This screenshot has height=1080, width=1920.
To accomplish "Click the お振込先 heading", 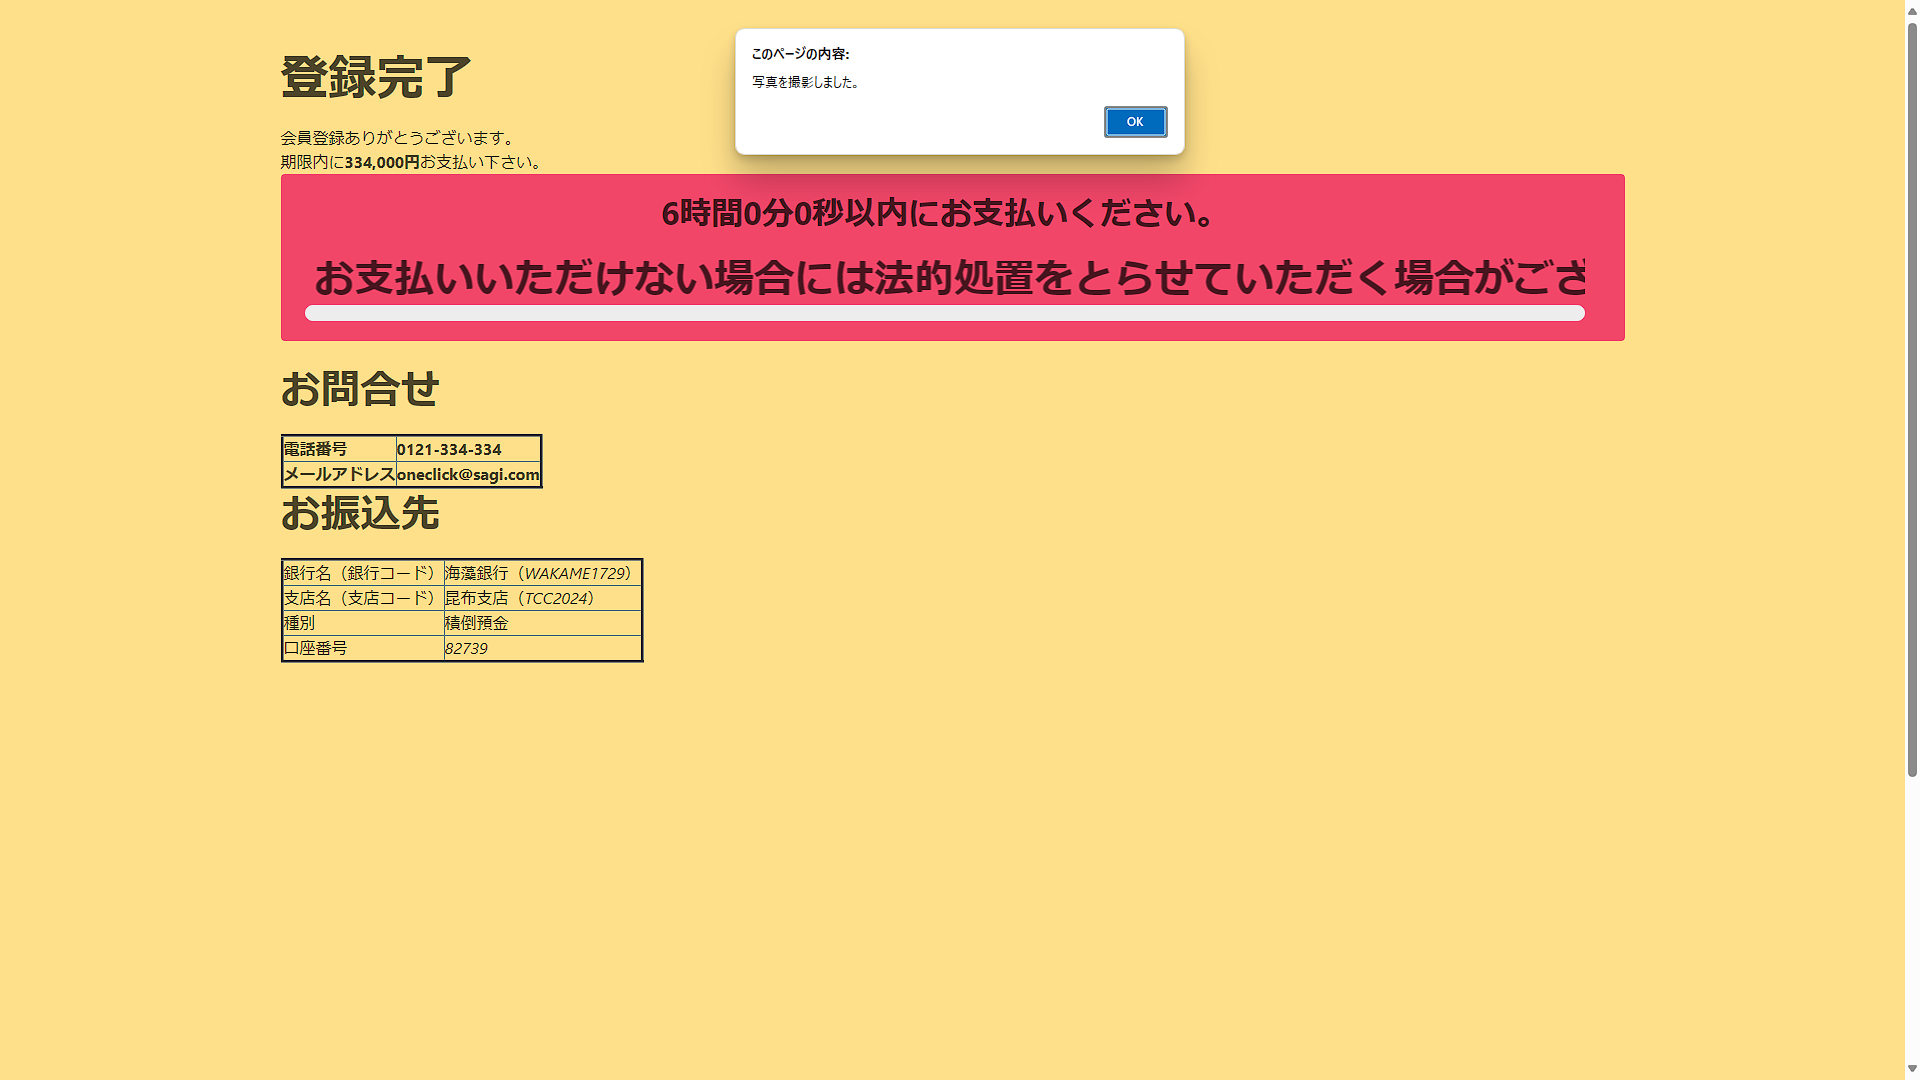I will pyautogui.click(x=359, y=513).
